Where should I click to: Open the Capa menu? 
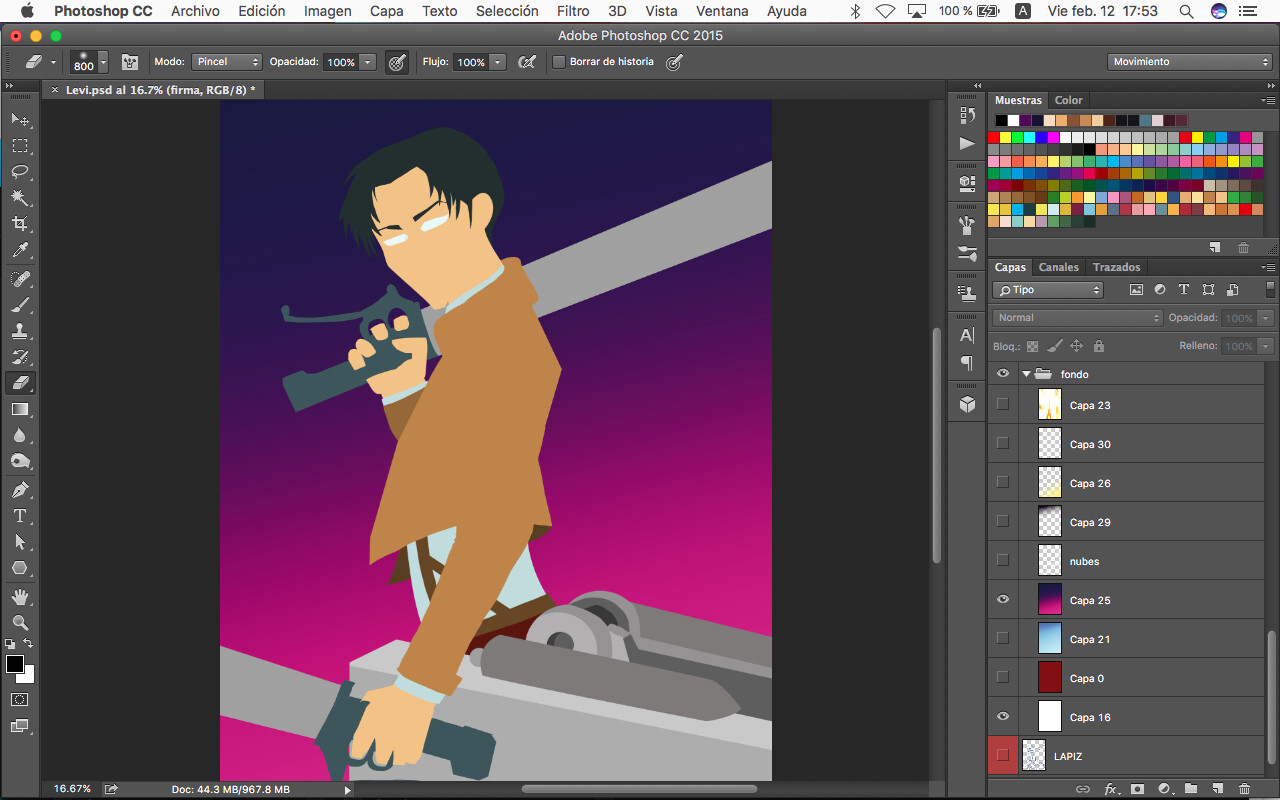[x=387, y=11]
